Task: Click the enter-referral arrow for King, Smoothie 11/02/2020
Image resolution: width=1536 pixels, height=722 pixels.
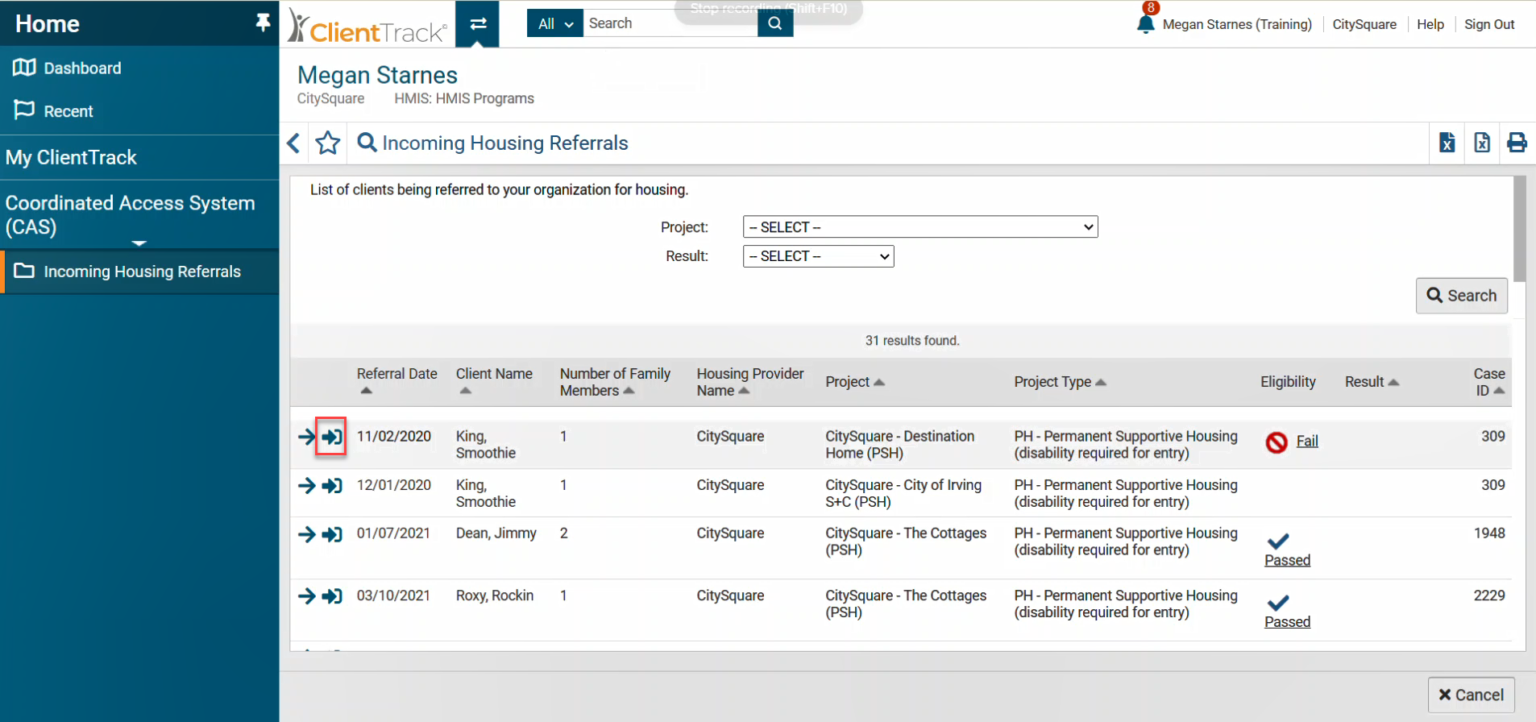Action: (x=331, y=436)
